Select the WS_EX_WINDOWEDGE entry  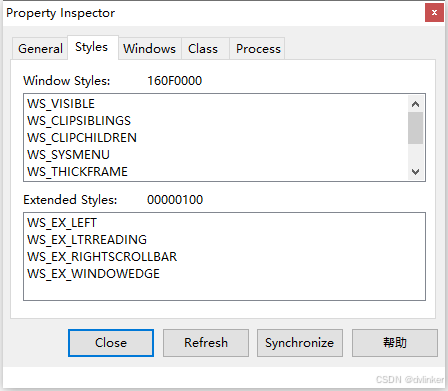(93, 274)
